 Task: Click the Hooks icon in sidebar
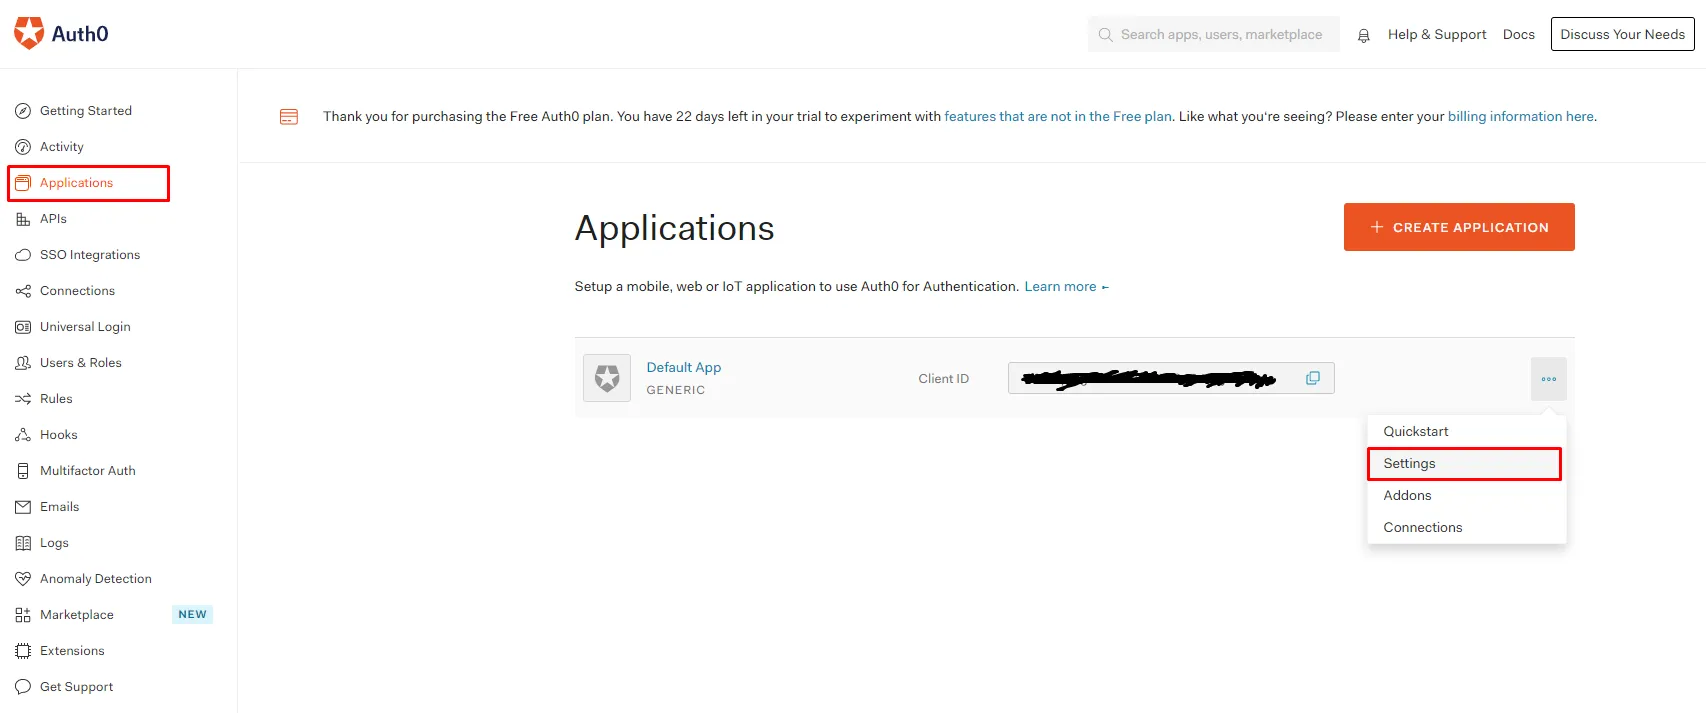(x=23, y=435)
